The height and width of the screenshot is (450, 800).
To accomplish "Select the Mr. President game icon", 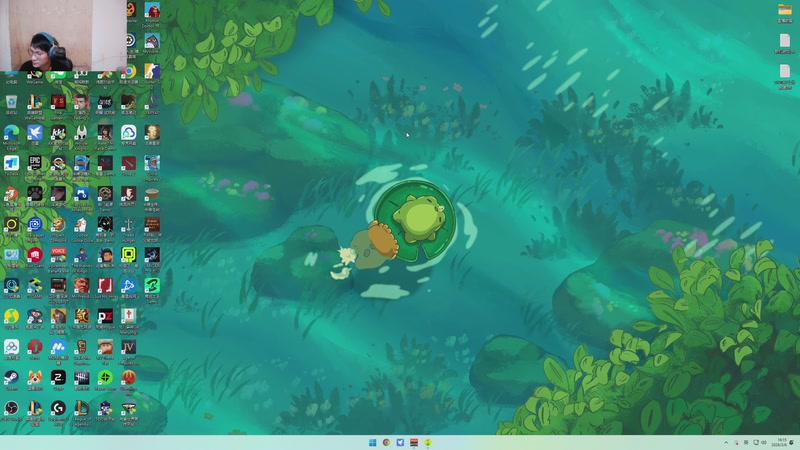I will pyautogui.click(x=82, y=286).
